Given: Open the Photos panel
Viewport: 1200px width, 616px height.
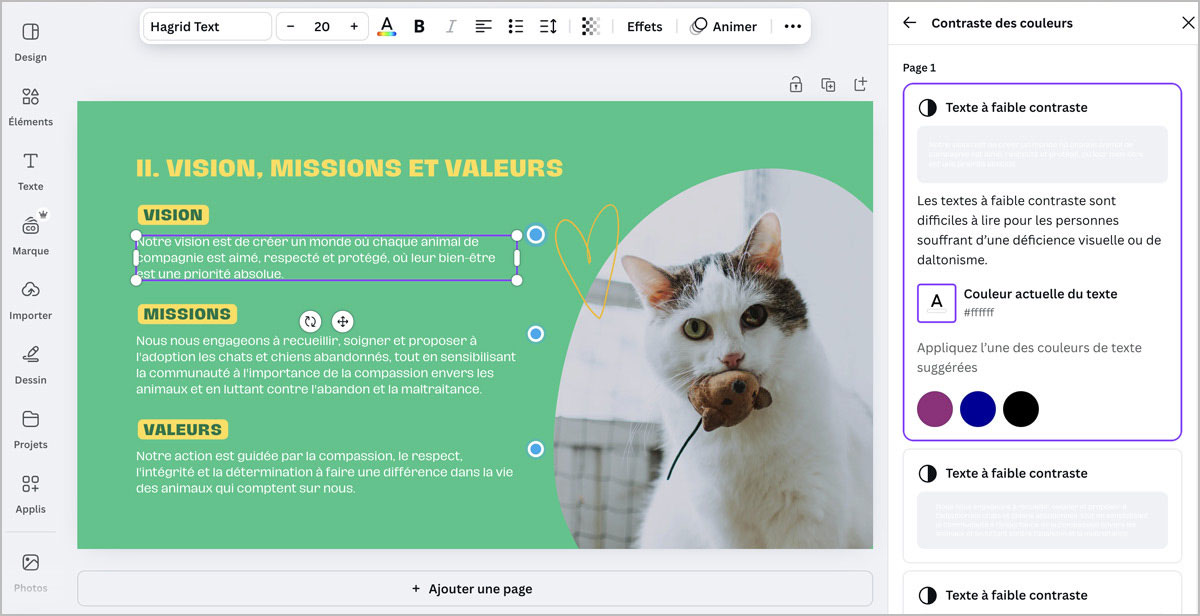Looking at the screenshot, I should pyautogui.click(x=30, y=573).
